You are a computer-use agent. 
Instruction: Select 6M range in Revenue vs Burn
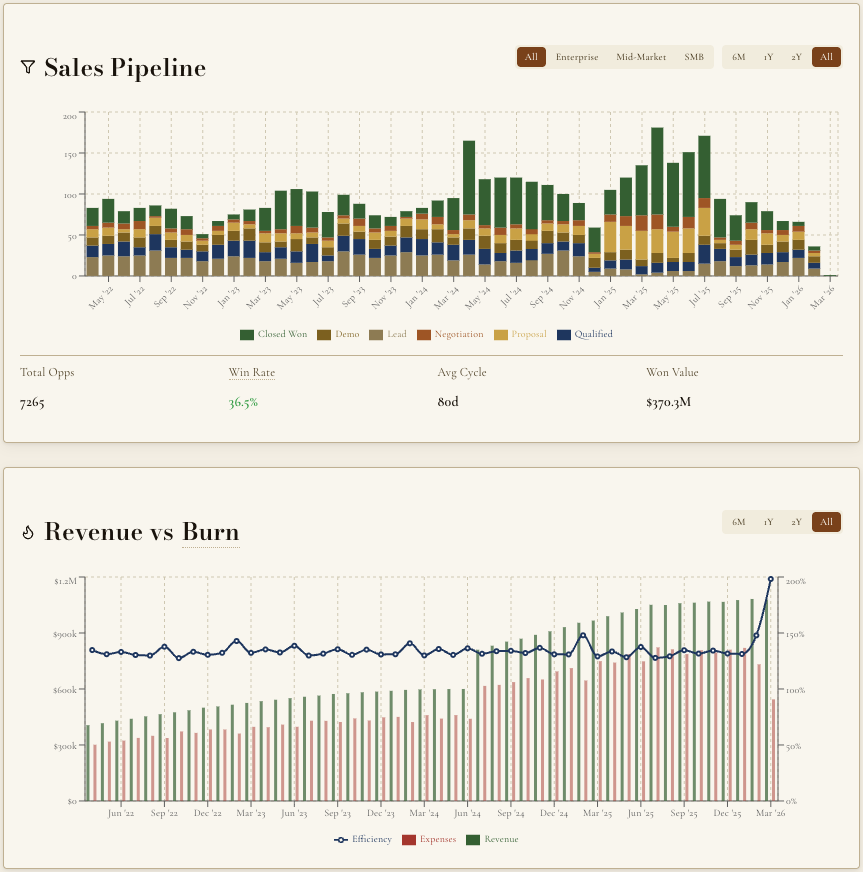tap(739, 522)
